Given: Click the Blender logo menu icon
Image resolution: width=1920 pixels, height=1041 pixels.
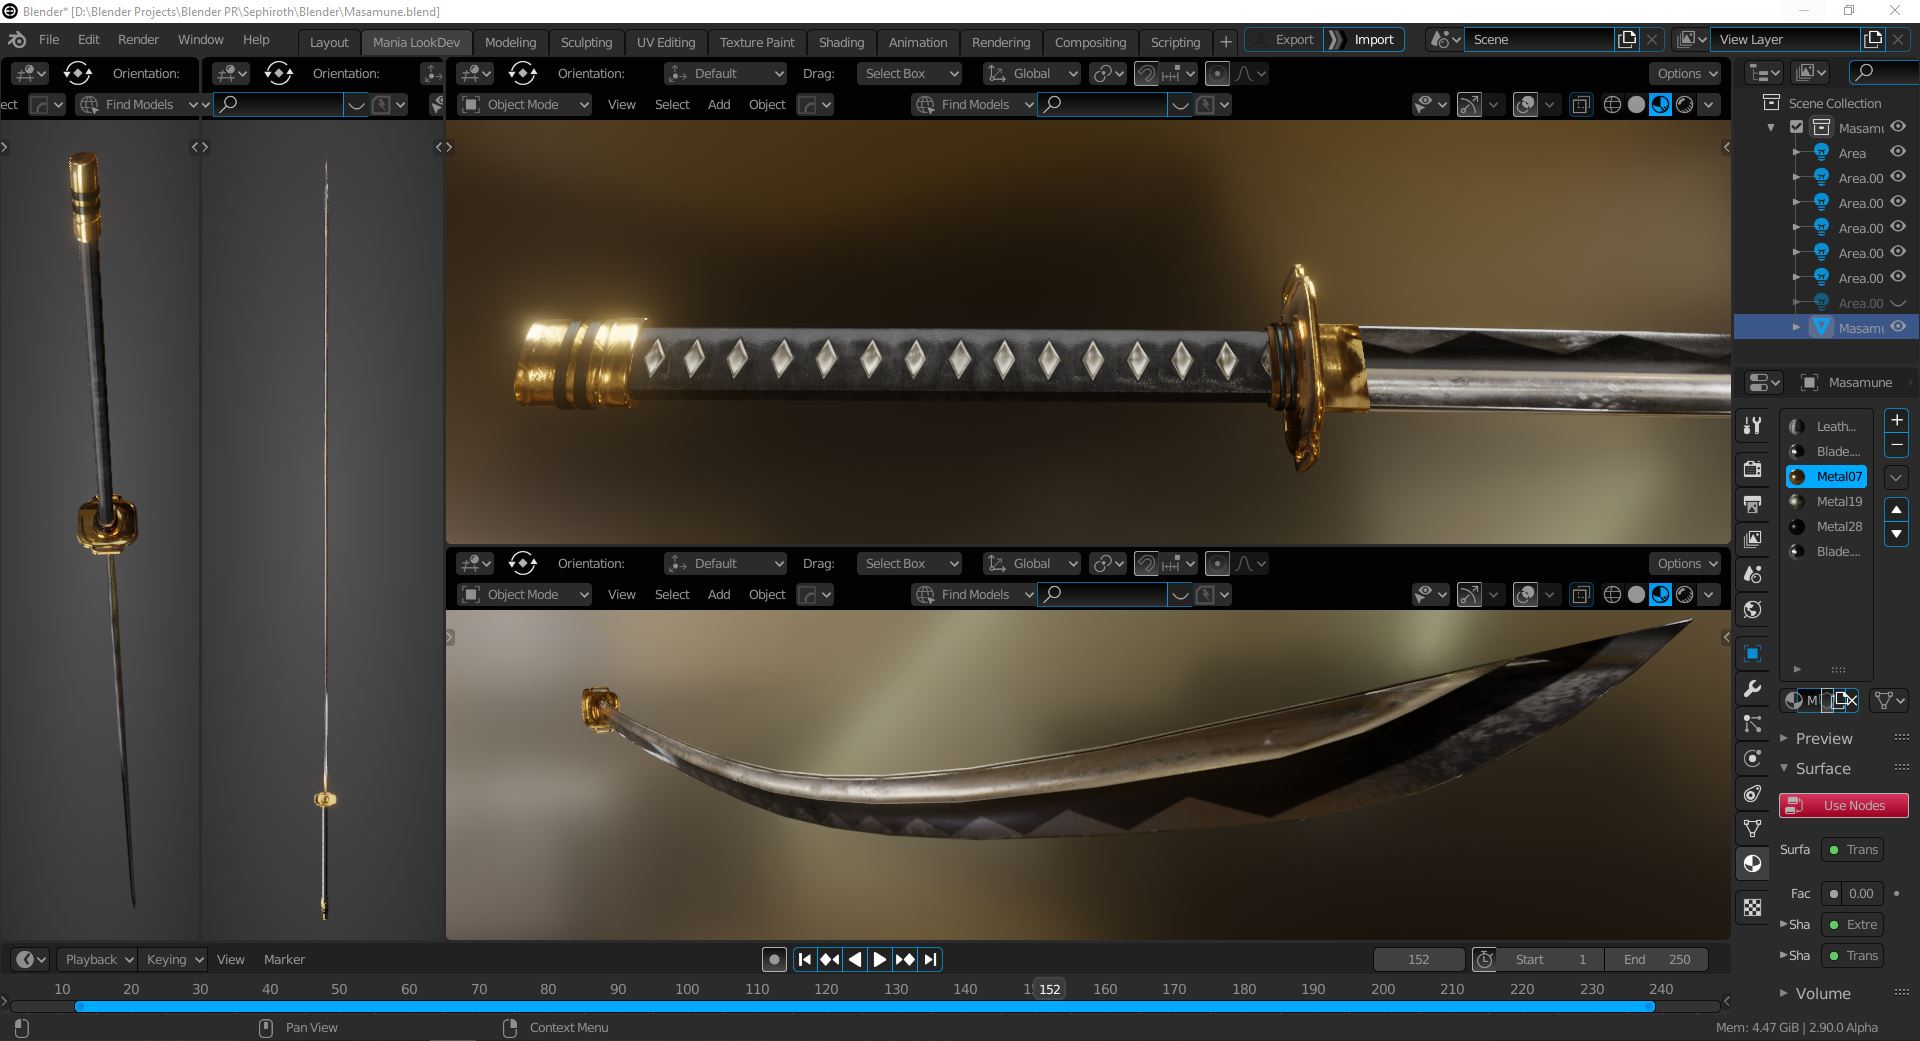Looking at the screenshot, I should click(x=17, y=40).
